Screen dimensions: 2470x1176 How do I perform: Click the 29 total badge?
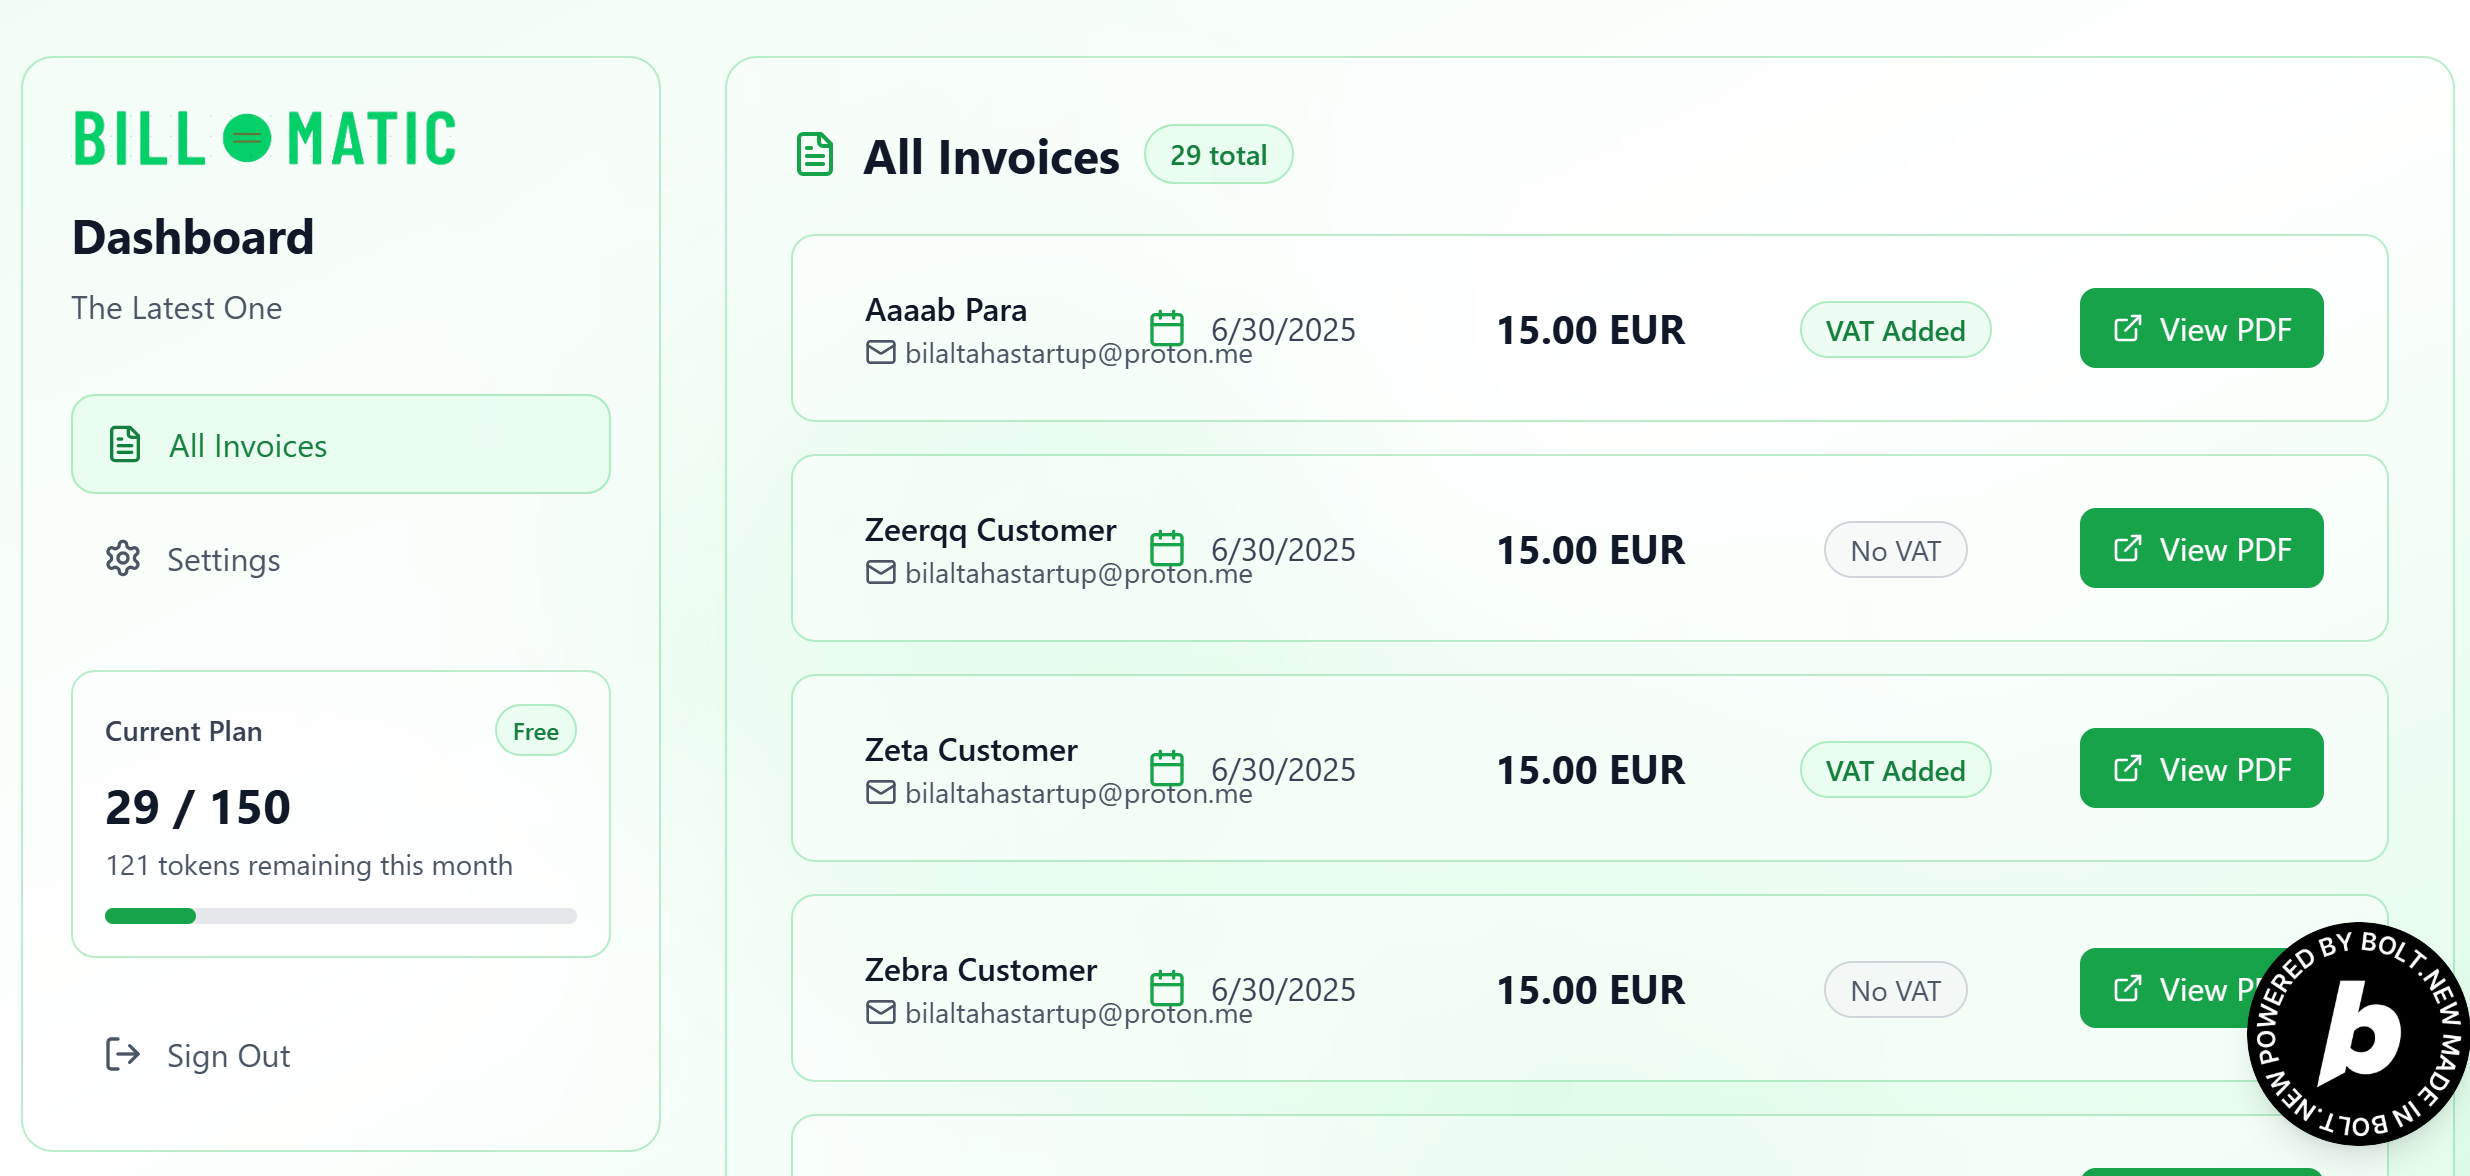pyautogui.click(x=1218, y=155)
